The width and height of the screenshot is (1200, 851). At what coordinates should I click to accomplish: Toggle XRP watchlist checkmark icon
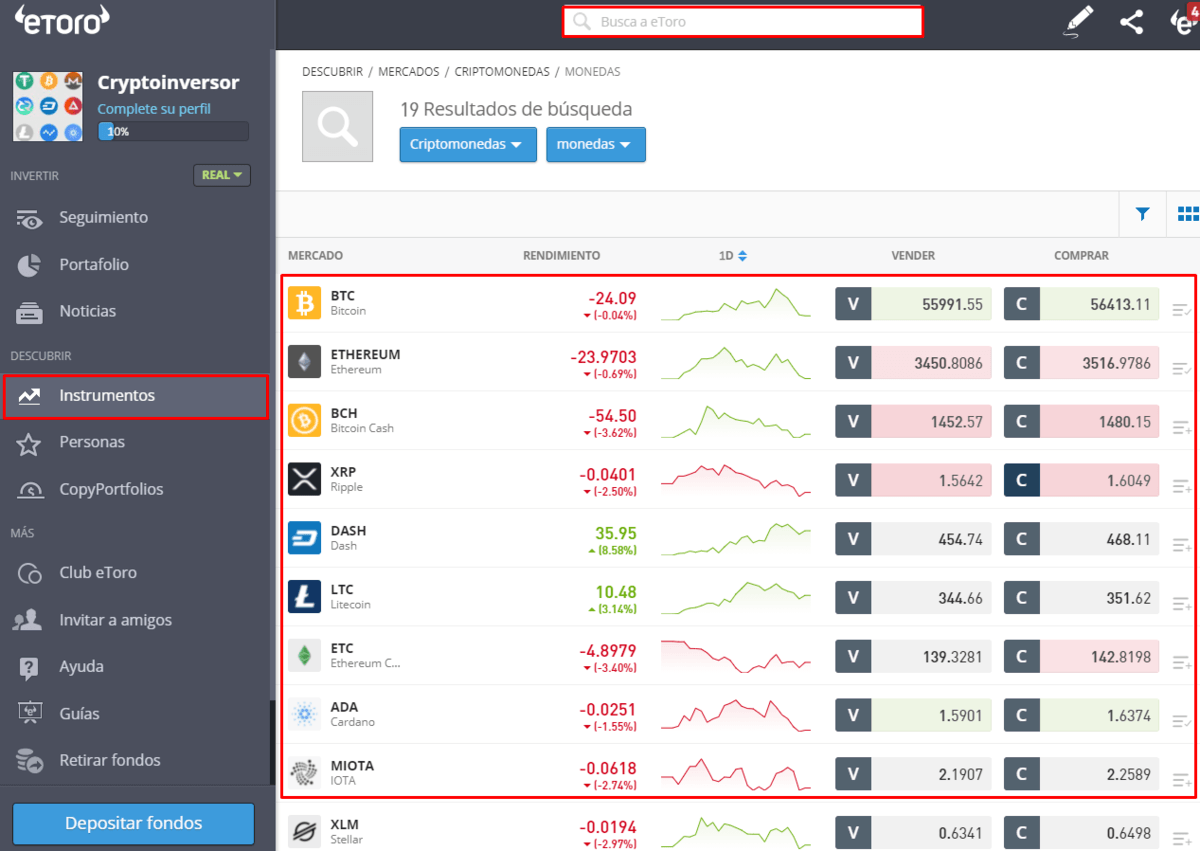pyautogui.click(x=1181, y=486)
